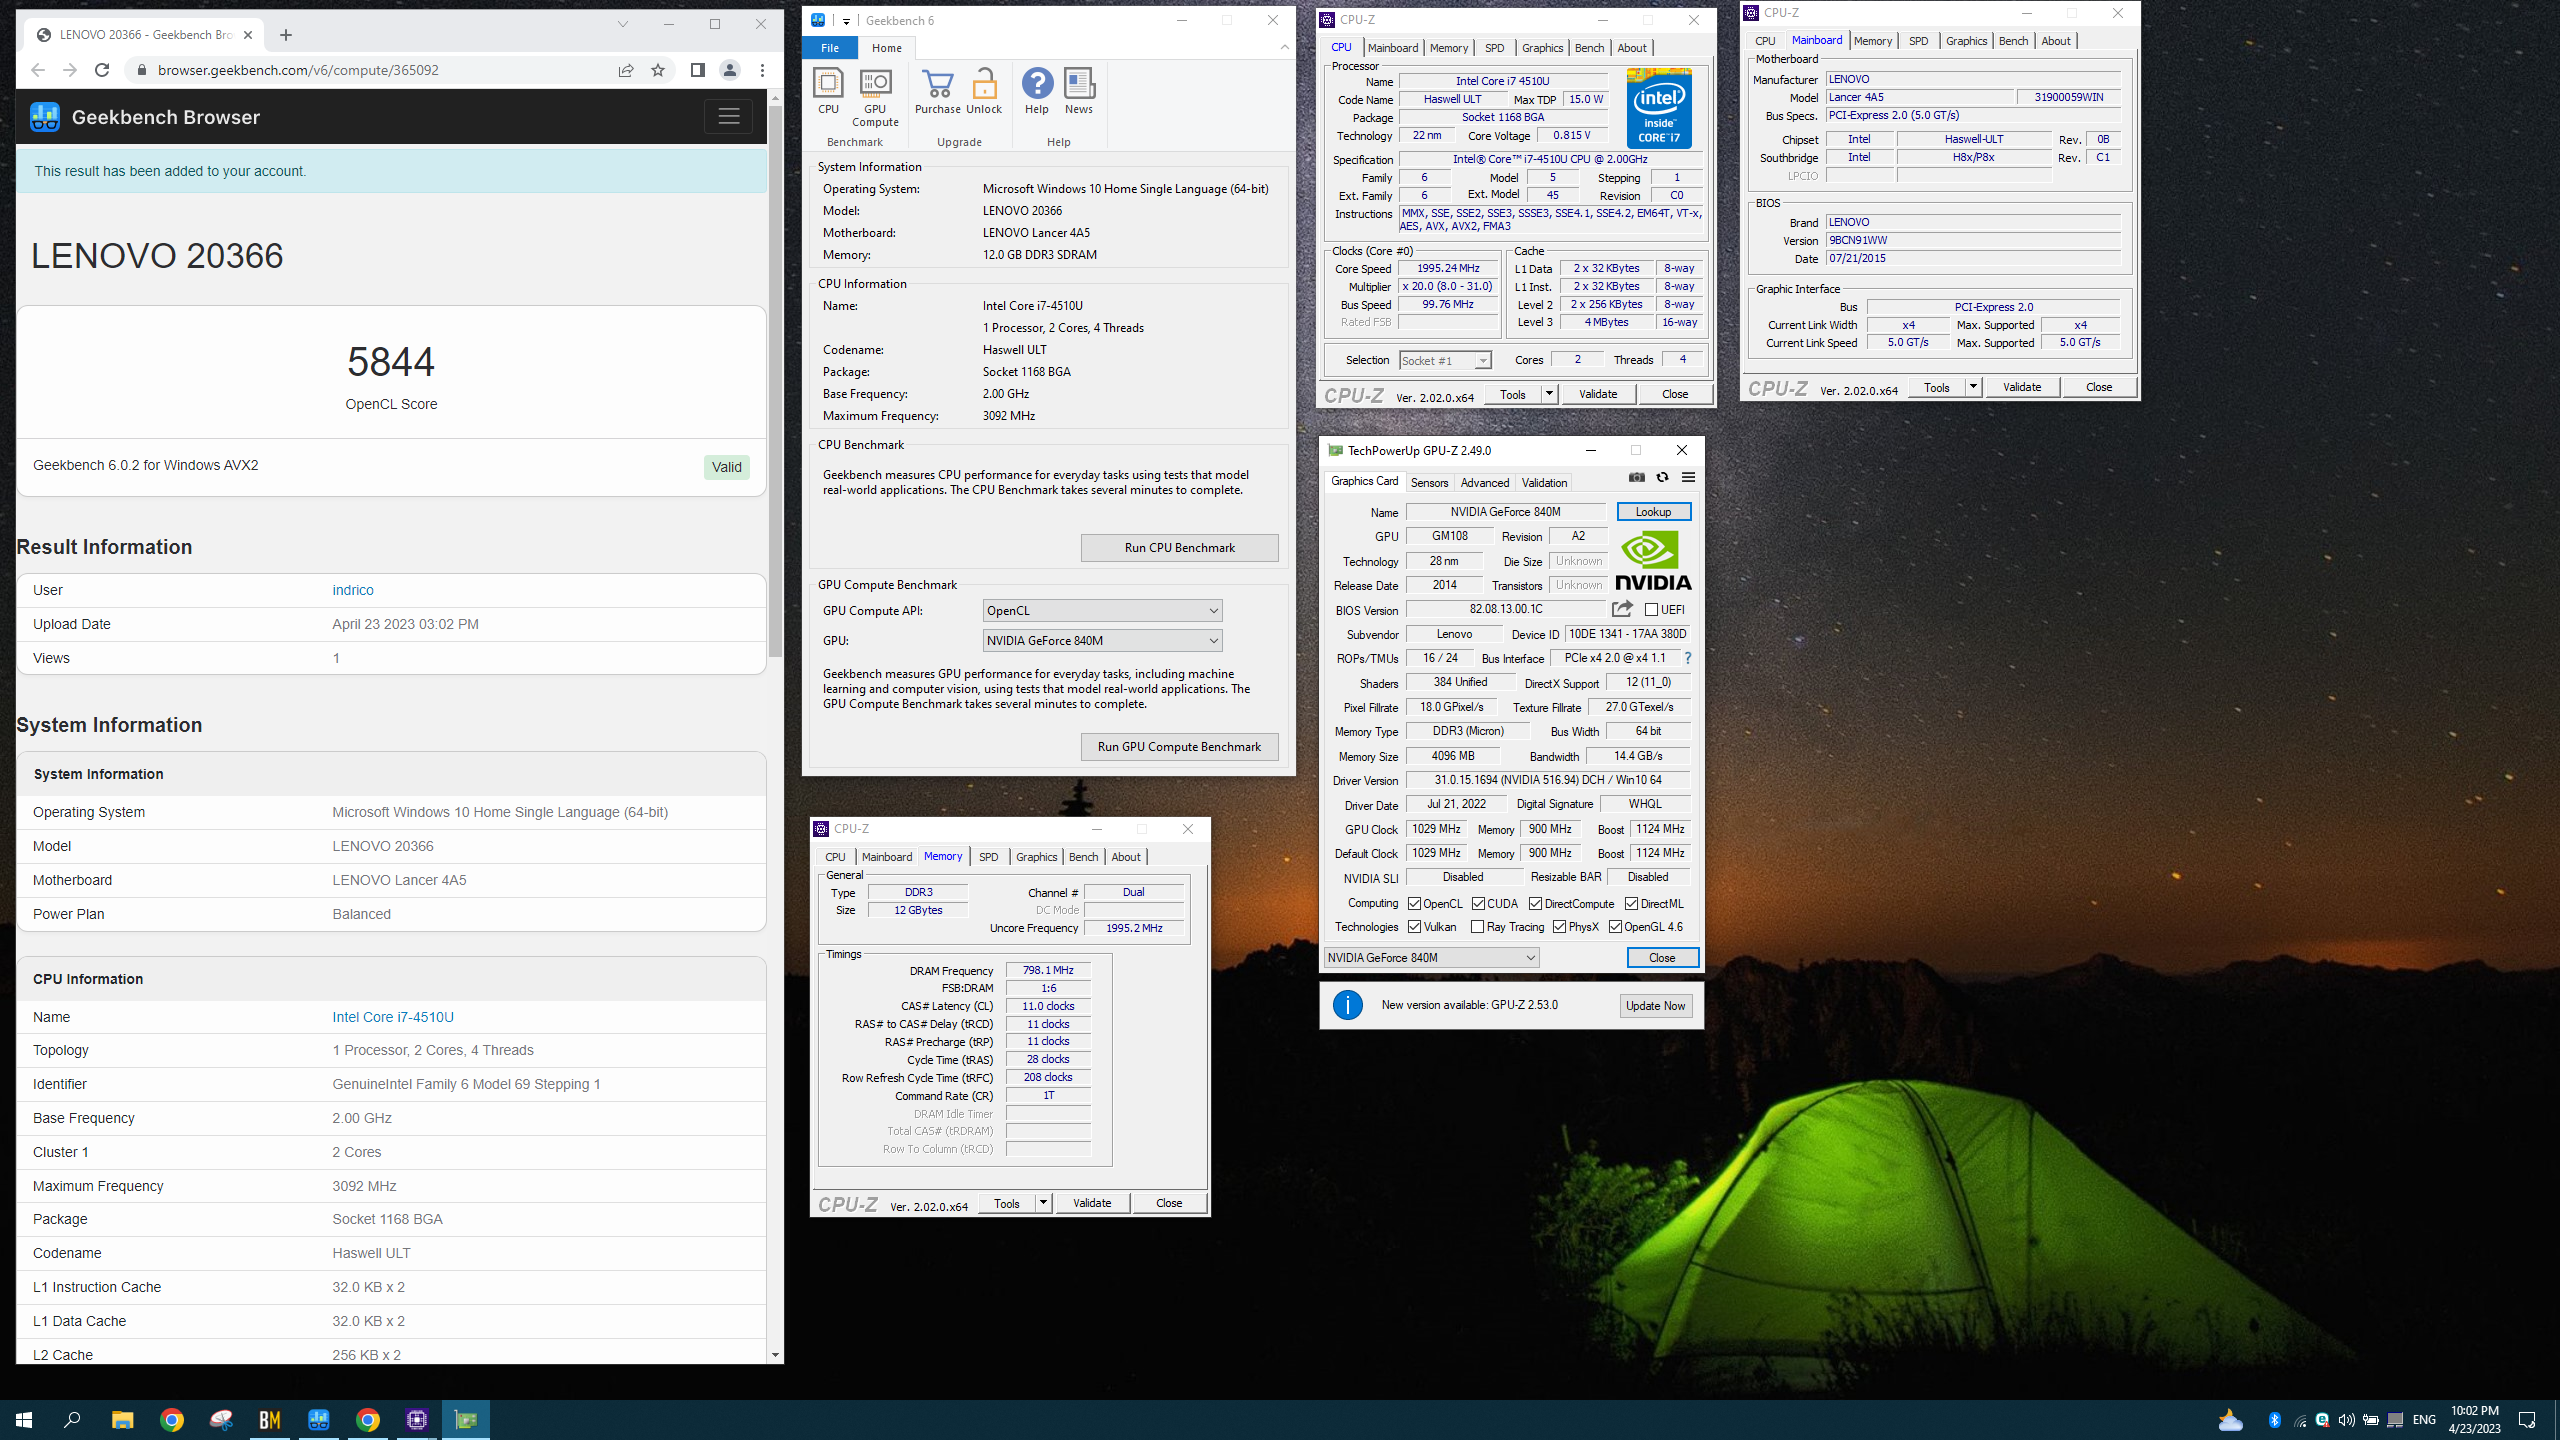The height and width of the screenshot is (1440, 2560).
Task: Open Chrome profile avatar icon
Action: 730,70
